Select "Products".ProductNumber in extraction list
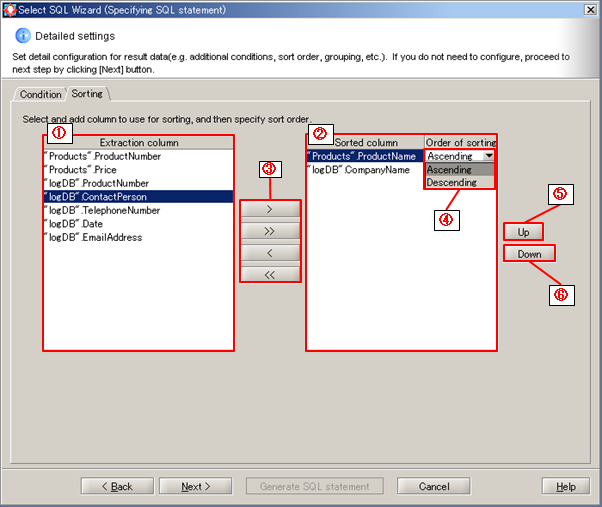The width and height of the screenshot is (602, 507). 102,157
